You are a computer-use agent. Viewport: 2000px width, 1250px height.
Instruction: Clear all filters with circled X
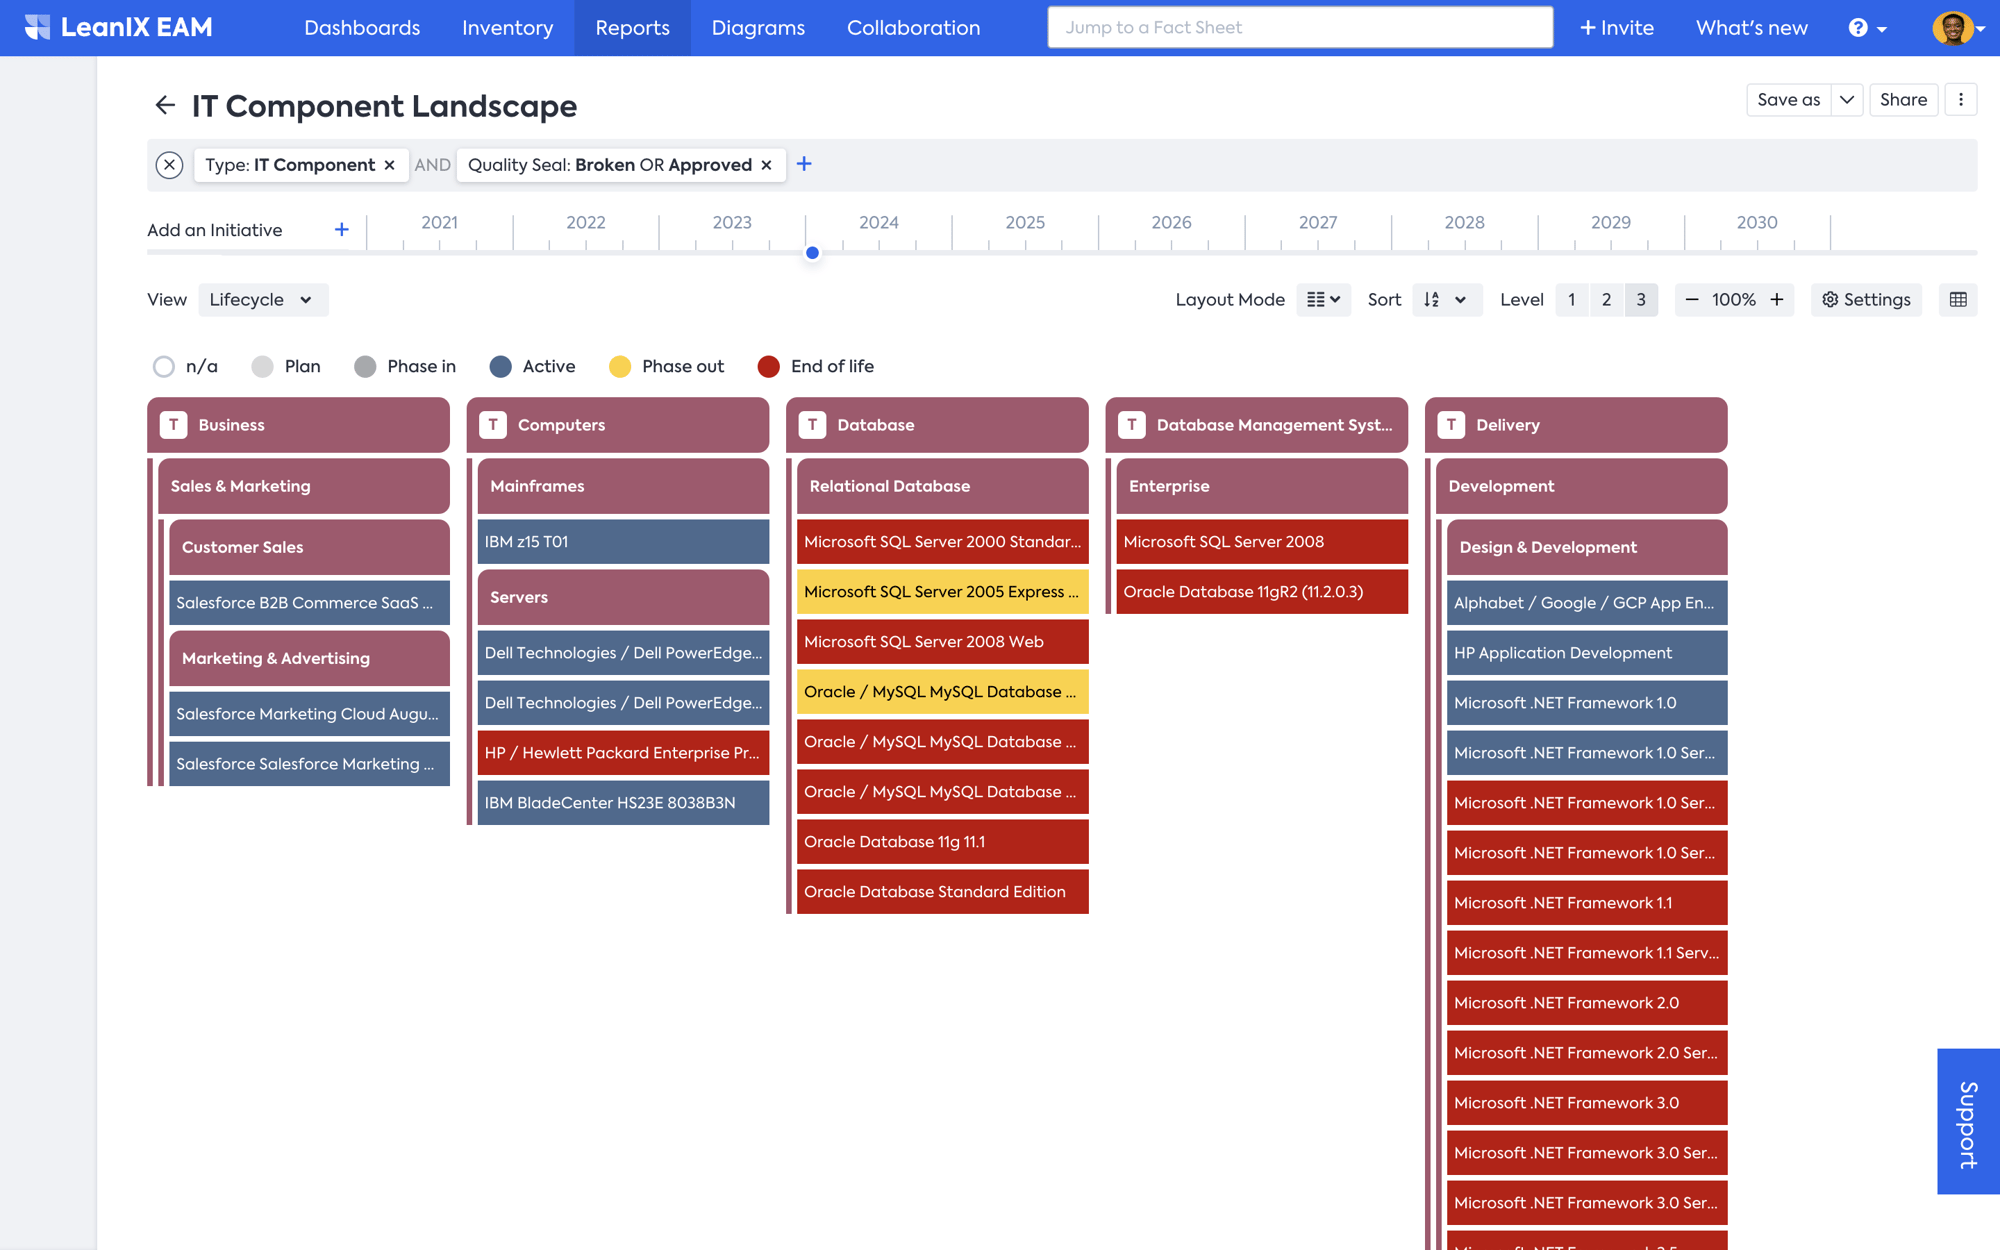(169, 165)
